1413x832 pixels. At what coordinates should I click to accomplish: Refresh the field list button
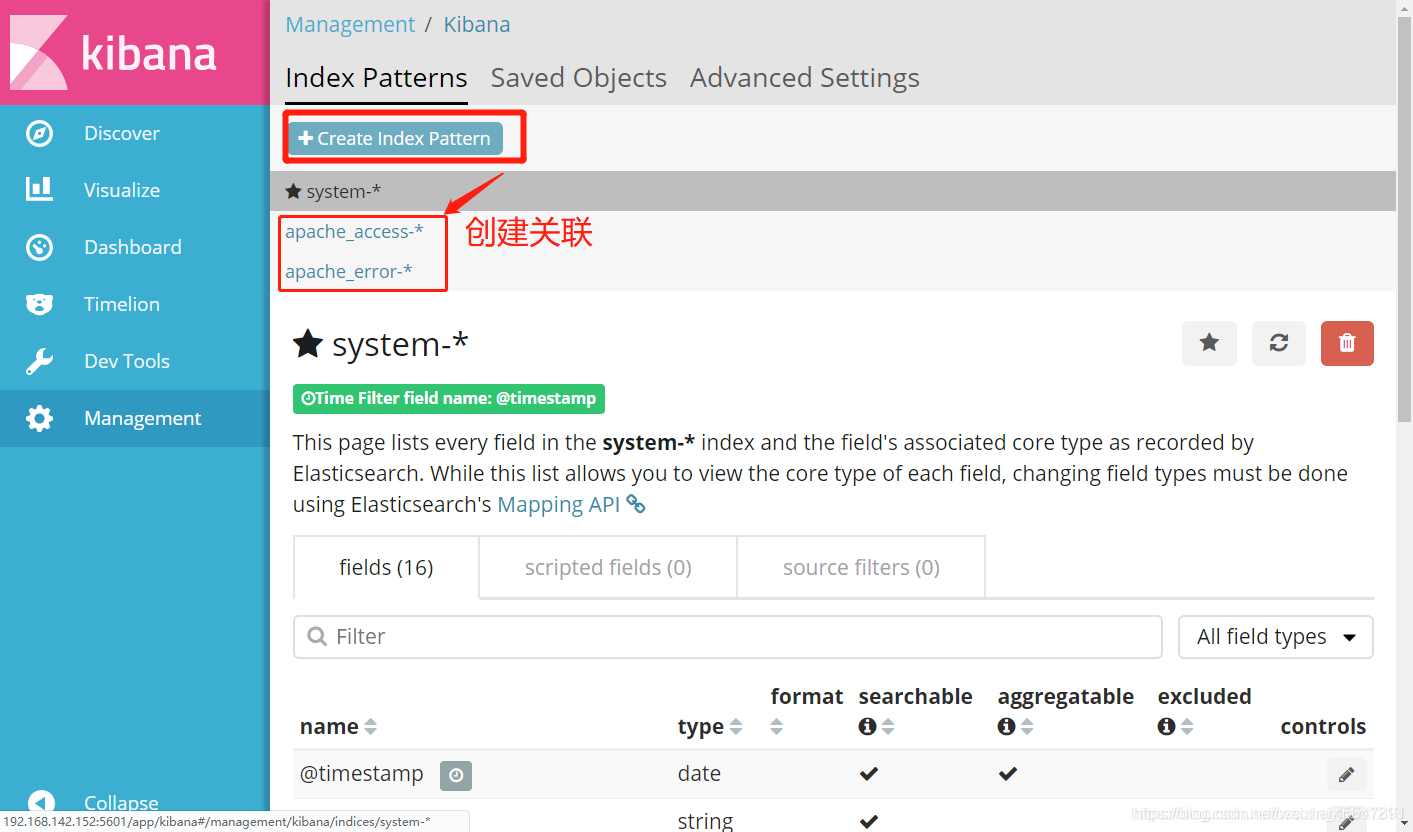pyautogui.click(x=1279, y=343)
